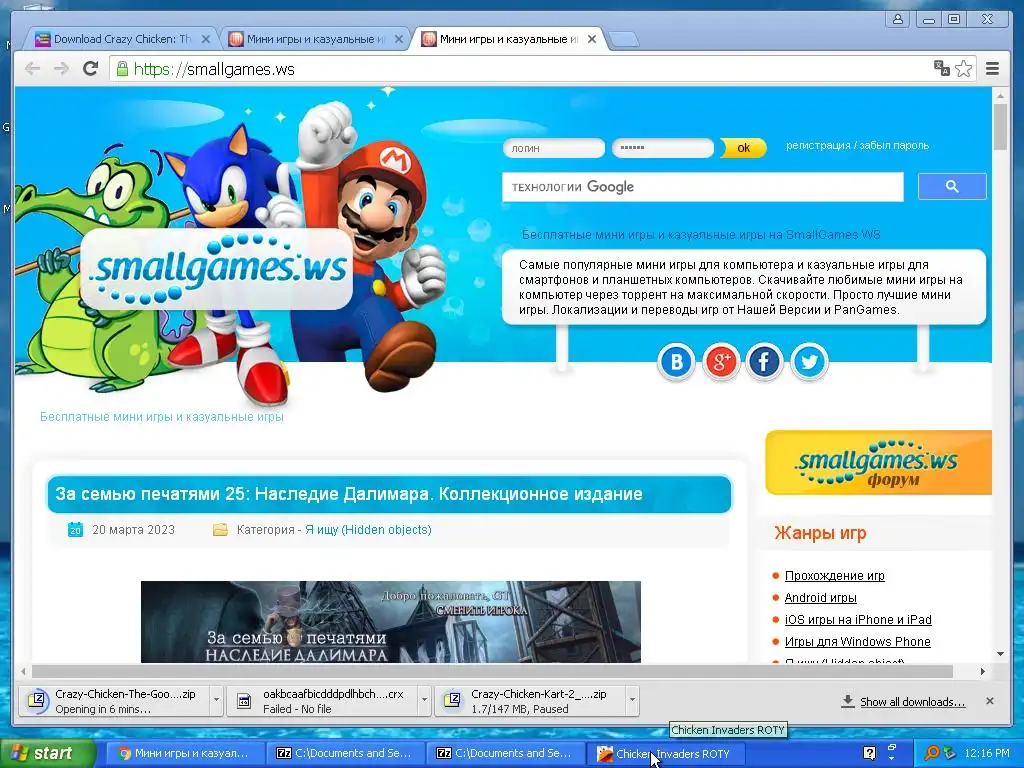The image size is (1024, 768).
Task: Open dropdown for Crazy-Chicken-Kart-2 download
Action: click(632, 700)
